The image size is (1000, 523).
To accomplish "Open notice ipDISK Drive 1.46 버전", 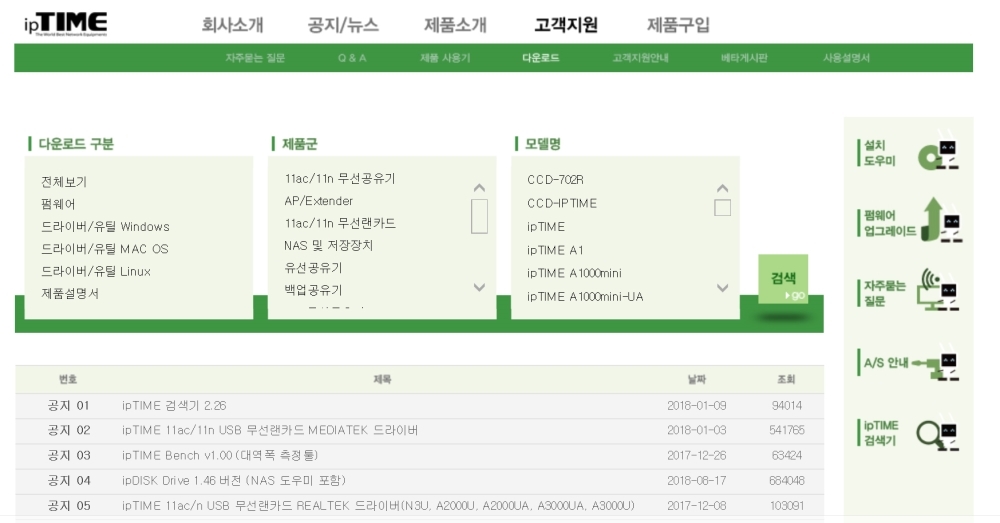I will pyautogui.click(x=233, y=480).
